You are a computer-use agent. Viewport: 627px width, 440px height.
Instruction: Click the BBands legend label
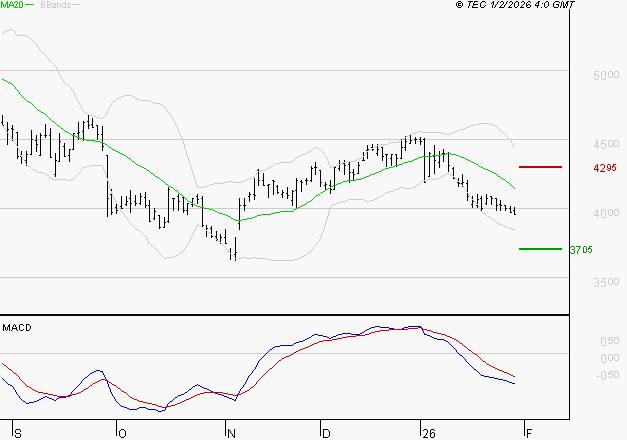(x=56, y=5)
